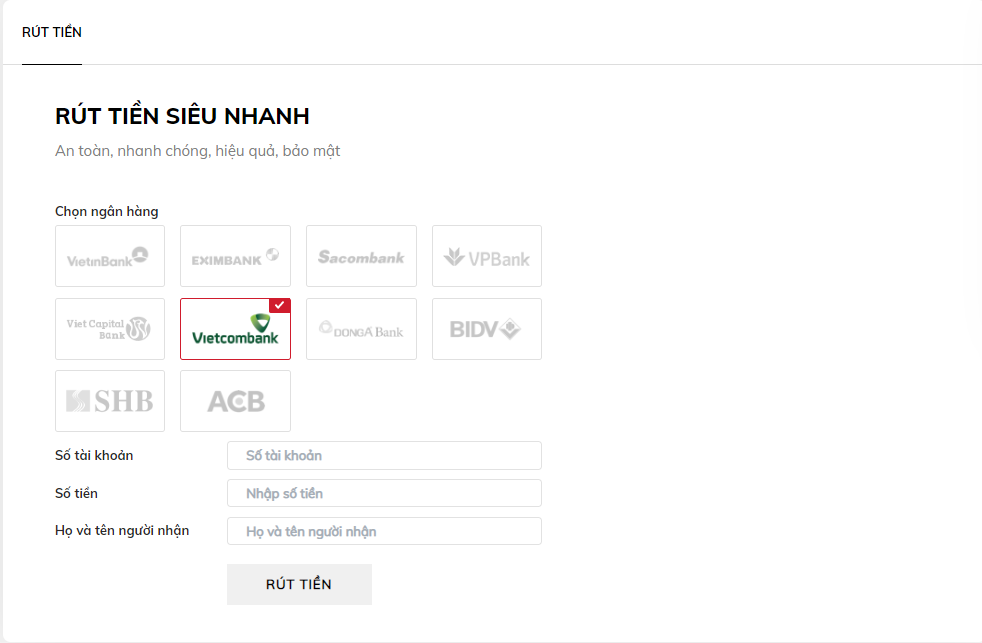Screen dimensions: 982x643
Task: Select the Viet Capital Bank logo
Action: point(110,329)
